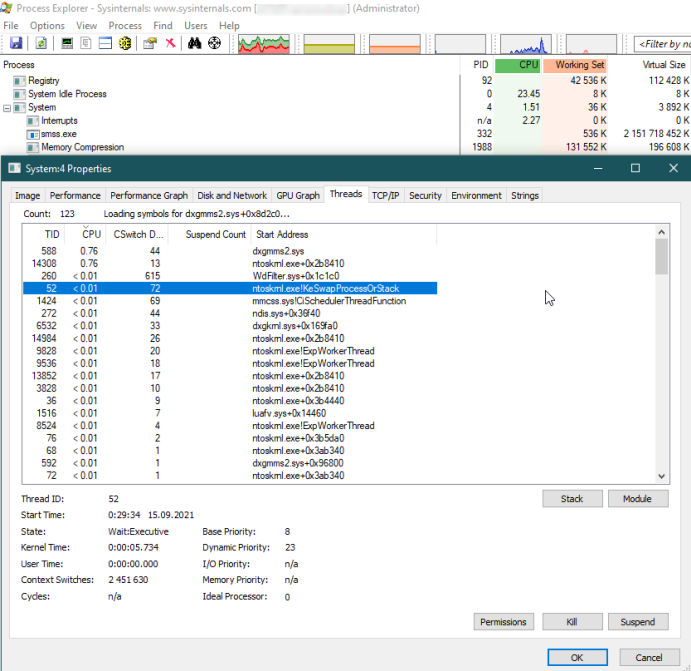Sort threads by CSwitch Delta column header
Screen dimensions: 691x671
pos(138,234)
